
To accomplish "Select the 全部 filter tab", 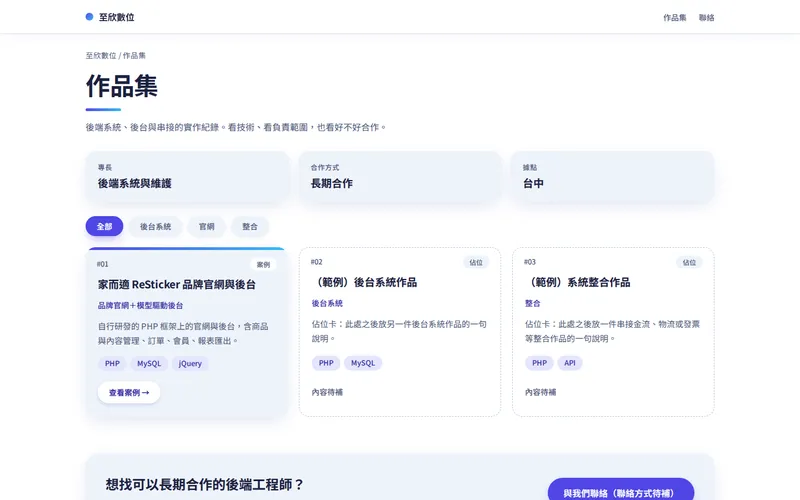I will coord(105,227).
